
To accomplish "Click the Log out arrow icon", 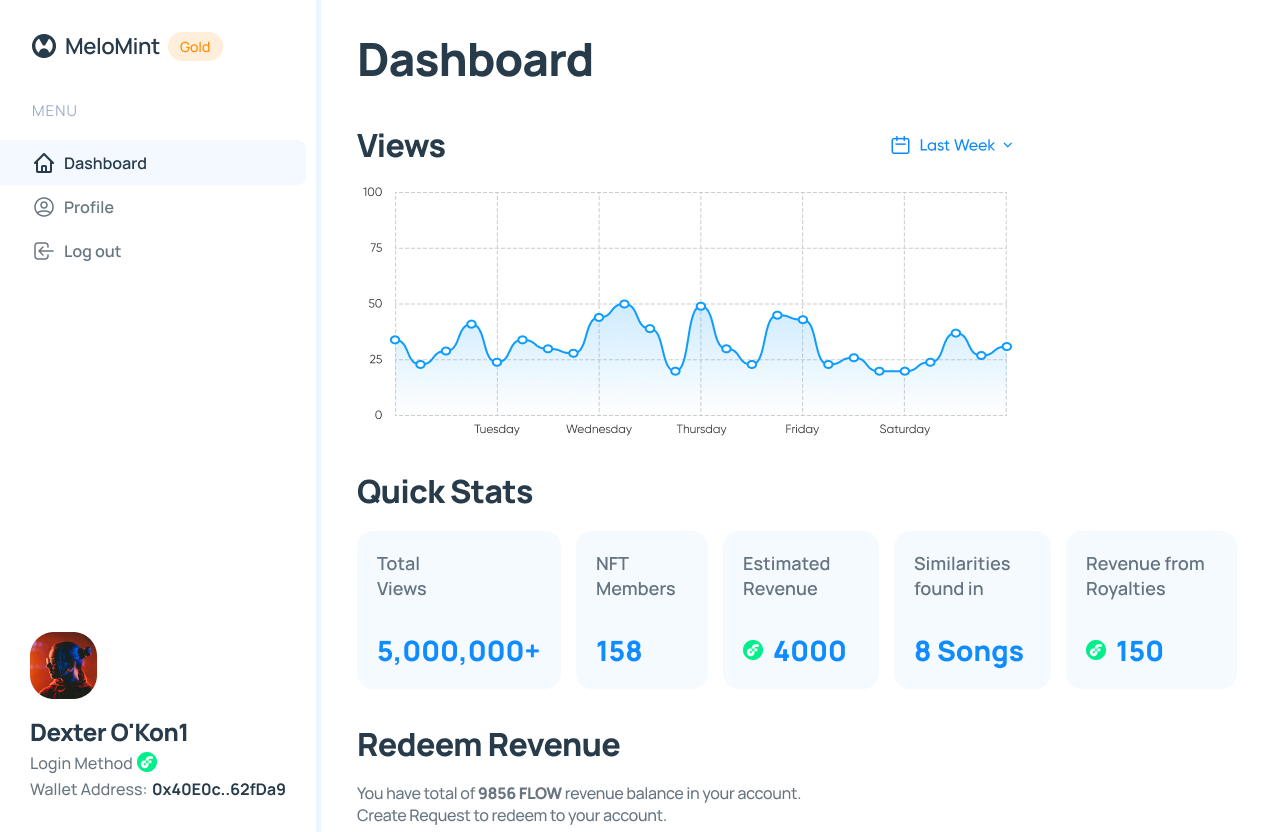I will click(43, 251).
